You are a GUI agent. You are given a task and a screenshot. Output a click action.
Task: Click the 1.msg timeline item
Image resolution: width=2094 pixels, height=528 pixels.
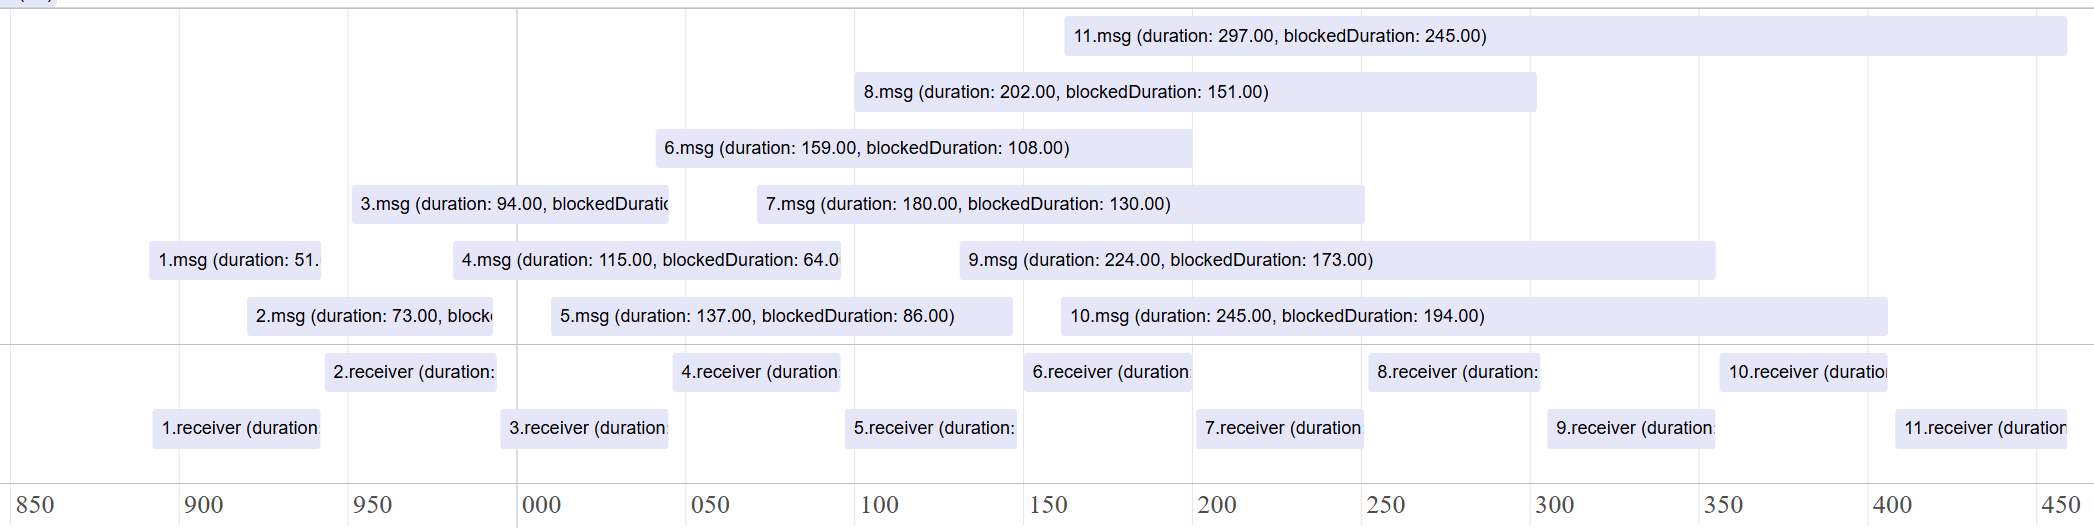point(235,260)
